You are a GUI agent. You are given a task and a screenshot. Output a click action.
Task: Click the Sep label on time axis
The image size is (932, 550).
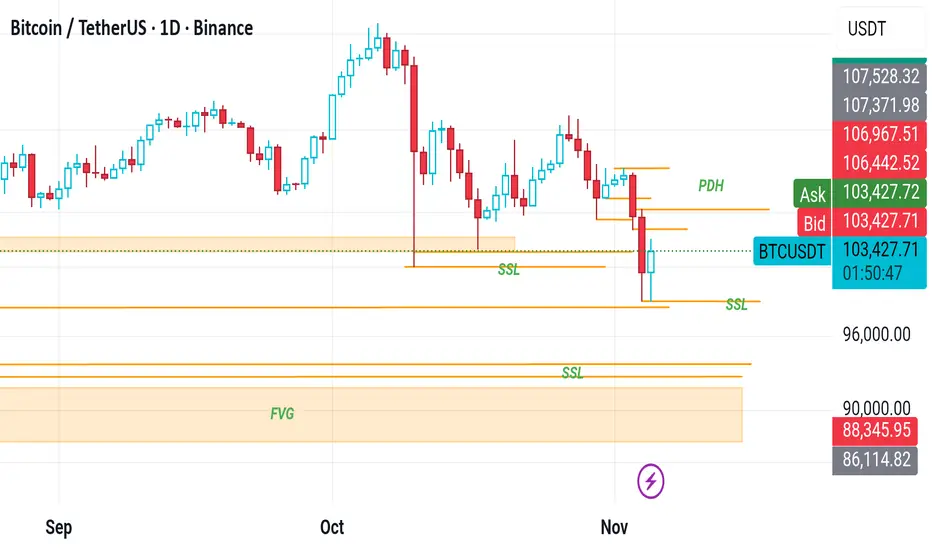(x=59, y=526)
